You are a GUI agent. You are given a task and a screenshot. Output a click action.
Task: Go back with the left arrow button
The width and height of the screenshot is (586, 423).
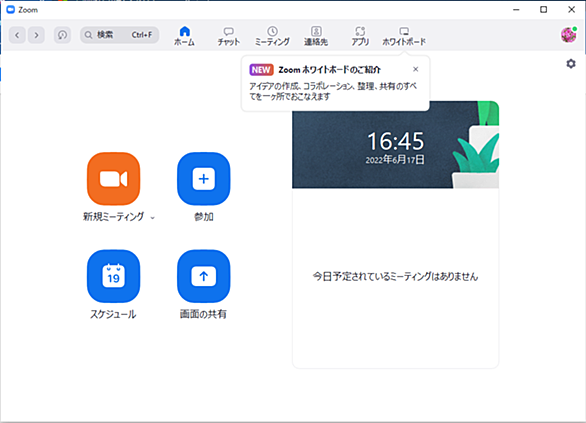tap(17, 35)
